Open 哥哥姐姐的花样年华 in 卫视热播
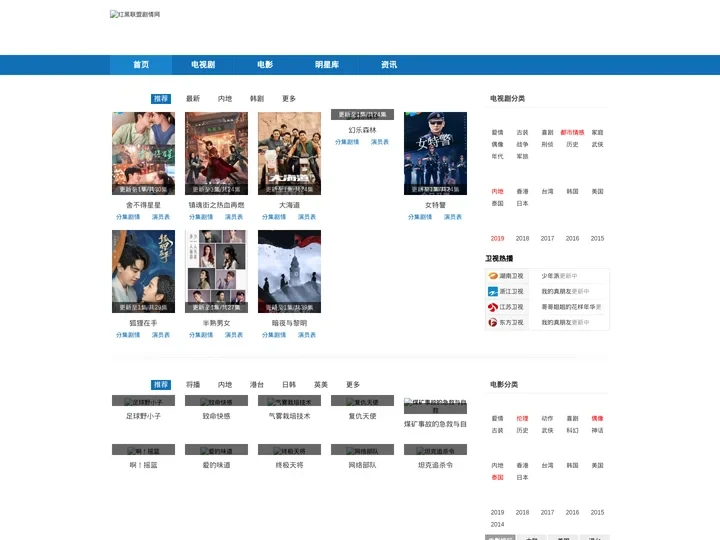 pyautogui.click(x=568, y=307)
